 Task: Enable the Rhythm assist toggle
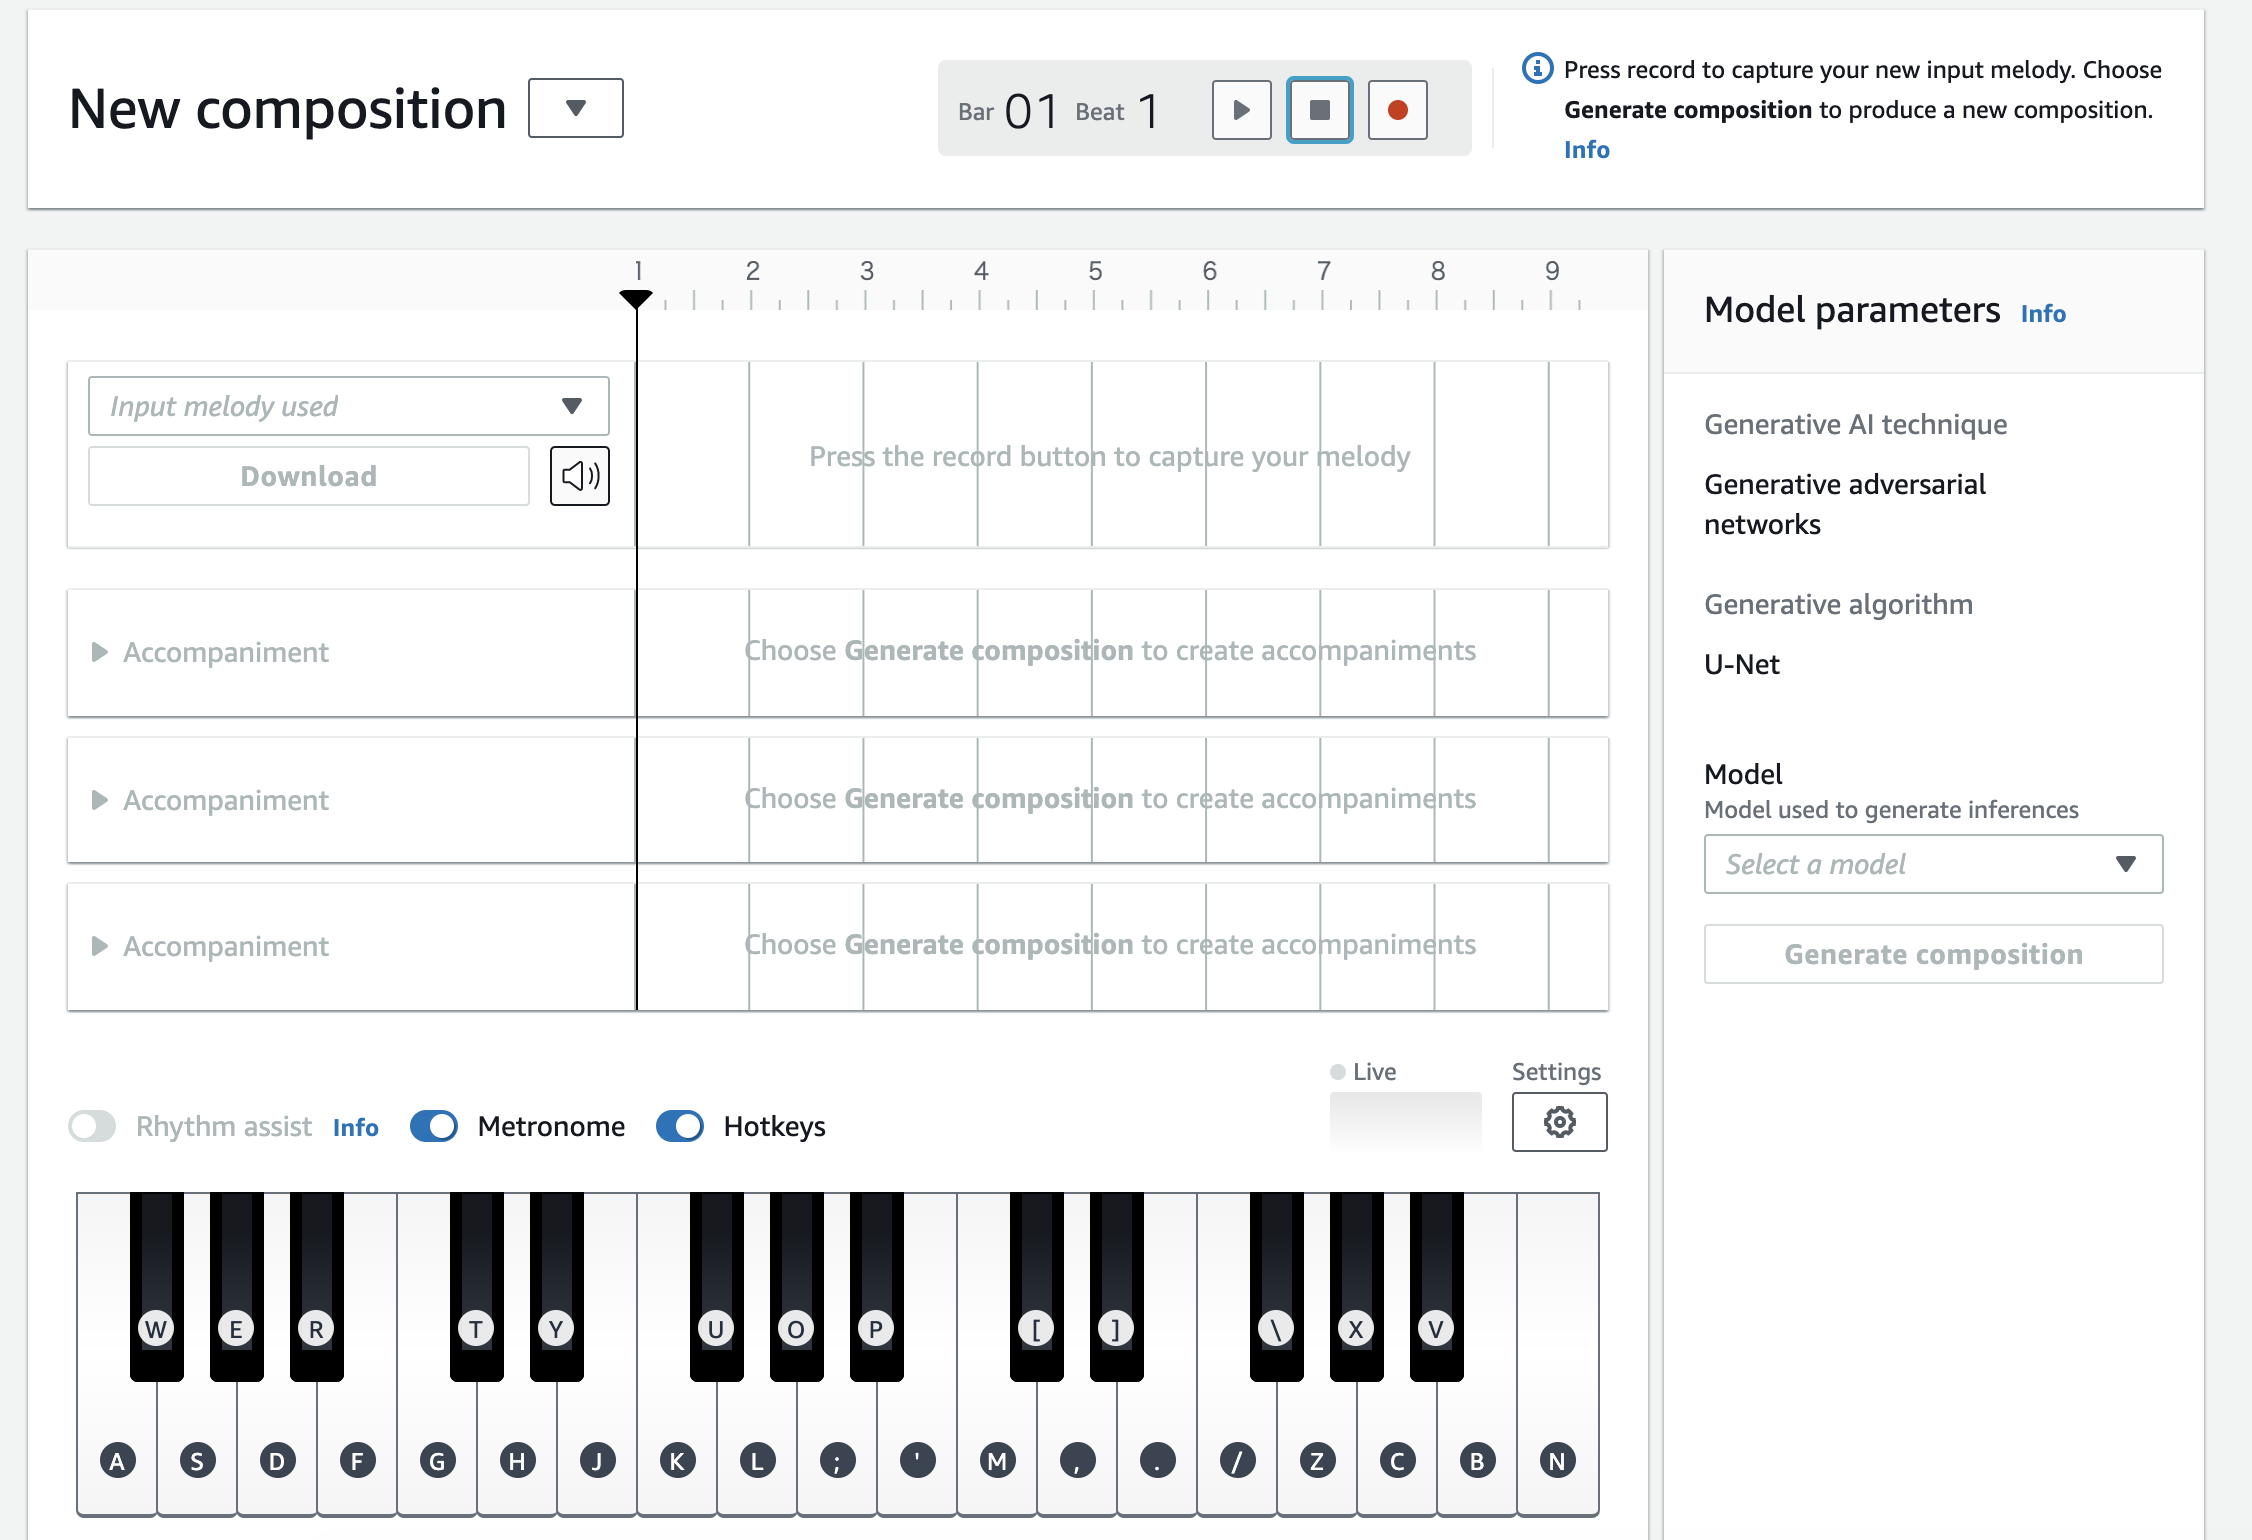(x=93, y=1126)
